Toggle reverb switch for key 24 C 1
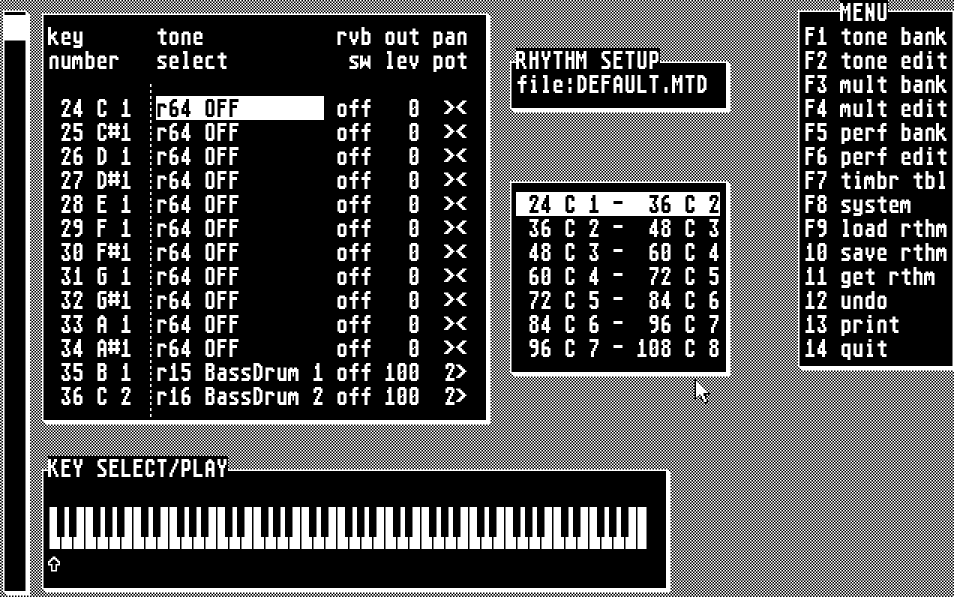This screenshot has height=597, width=954. point(353,109)
